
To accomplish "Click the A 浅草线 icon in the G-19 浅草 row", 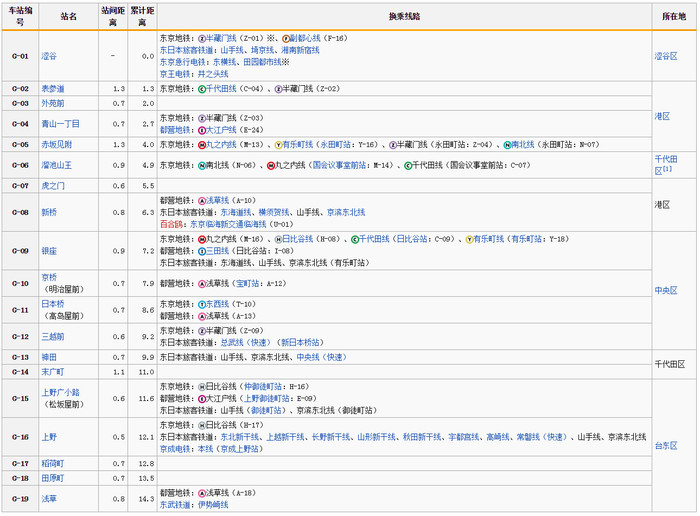I will [x=202, y=493].
